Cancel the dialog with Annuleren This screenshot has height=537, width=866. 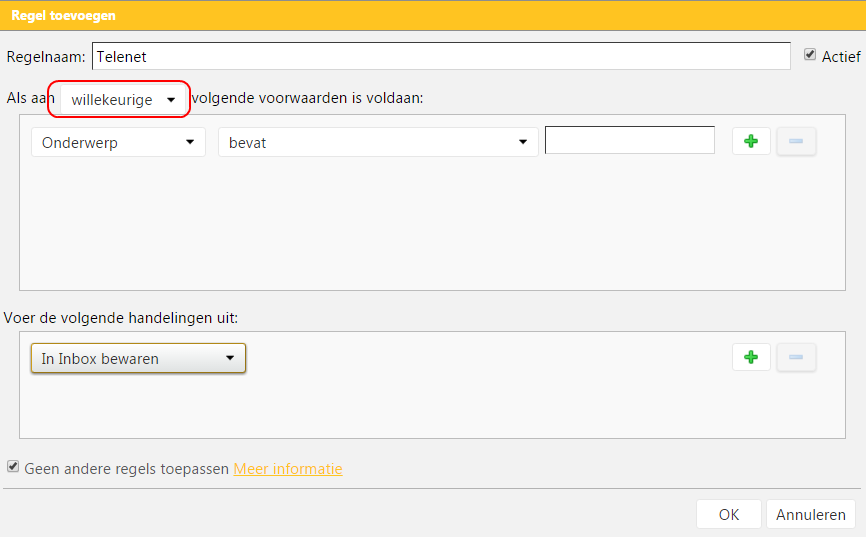[810, 514]
